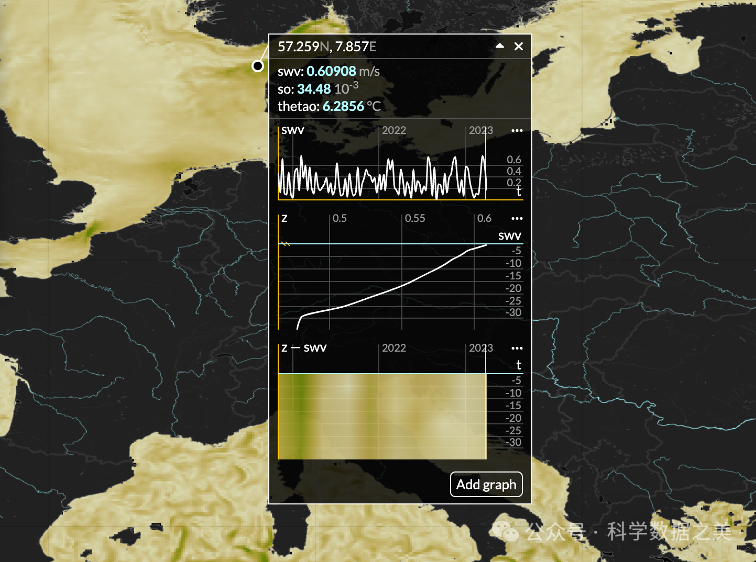Click the white depth profile curve
The height and width of the screenshot is (562, 756).
pyautogui.click(x=400, y=284)
